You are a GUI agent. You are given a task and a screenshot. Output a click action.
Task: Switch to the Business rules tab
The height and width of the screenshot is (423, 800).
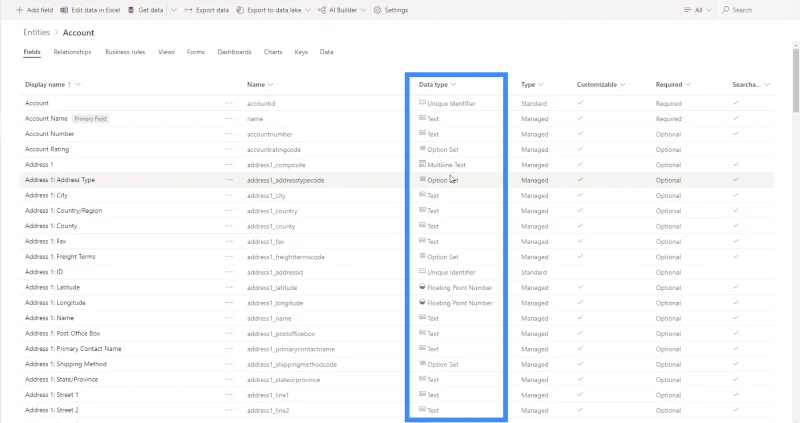[125, 52]
